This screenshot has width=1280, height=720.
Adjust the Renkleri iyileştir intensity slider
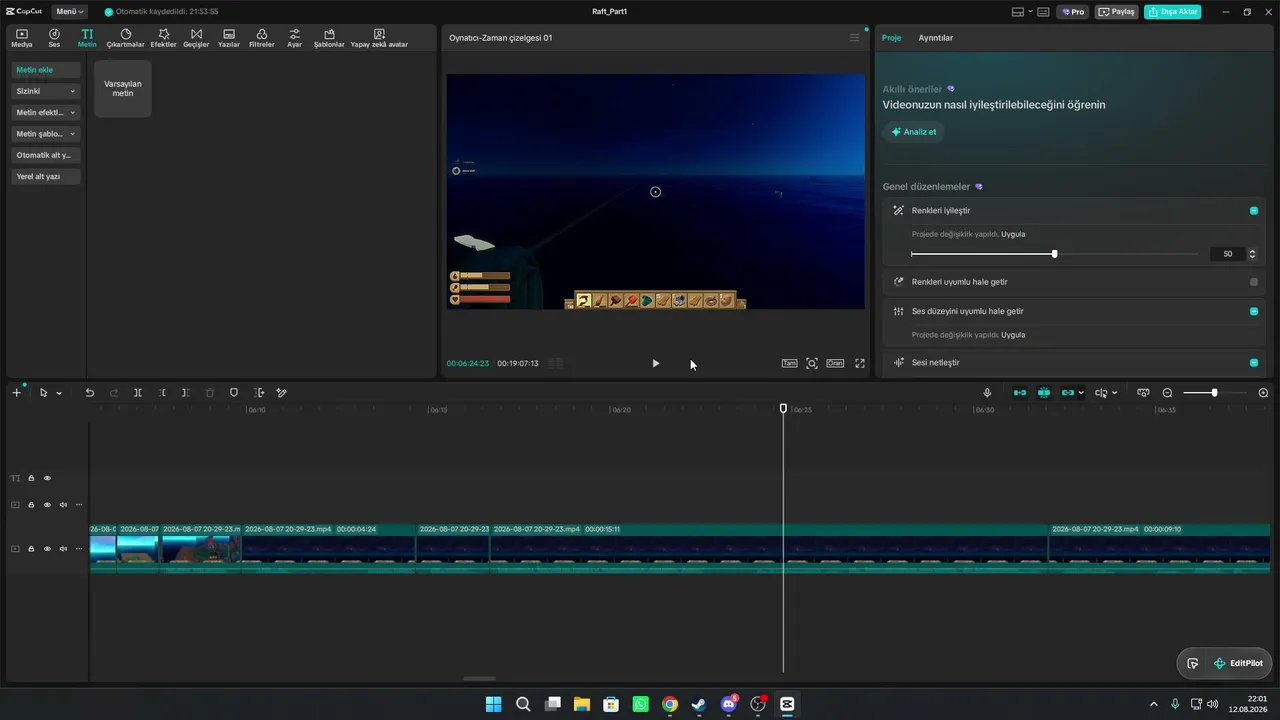click(x=1054, y=254)
